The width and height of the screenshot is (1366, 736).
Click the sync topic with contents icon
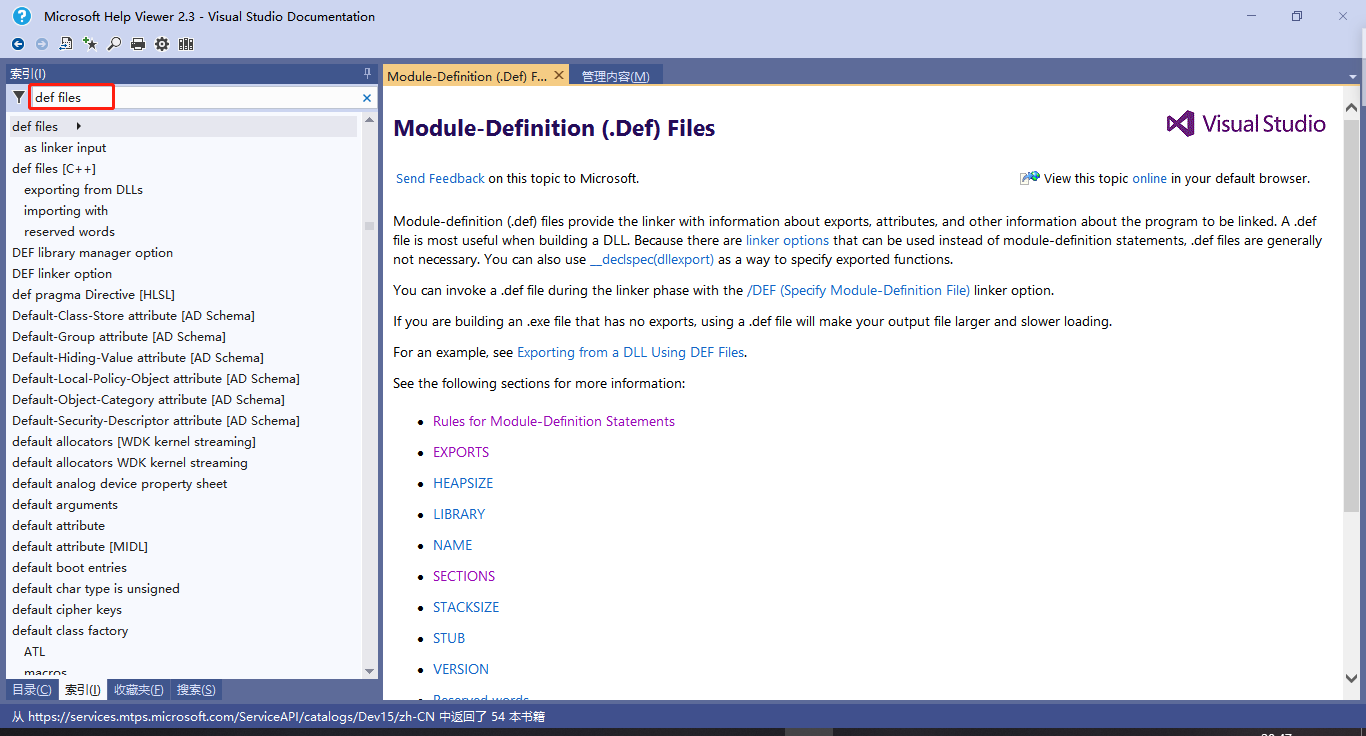click(66, 44)
